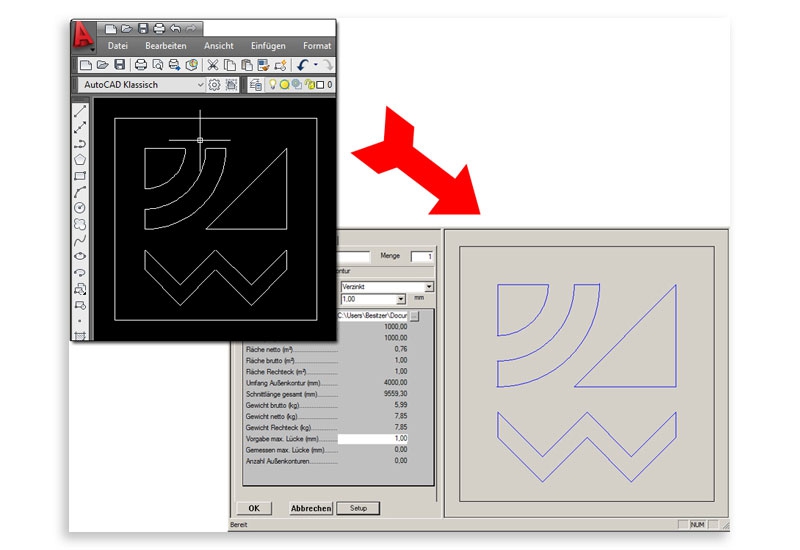This screenshot has height=550, width=800.
Task: Click Save diskette in quick access bar
Action: click(143, 29)
